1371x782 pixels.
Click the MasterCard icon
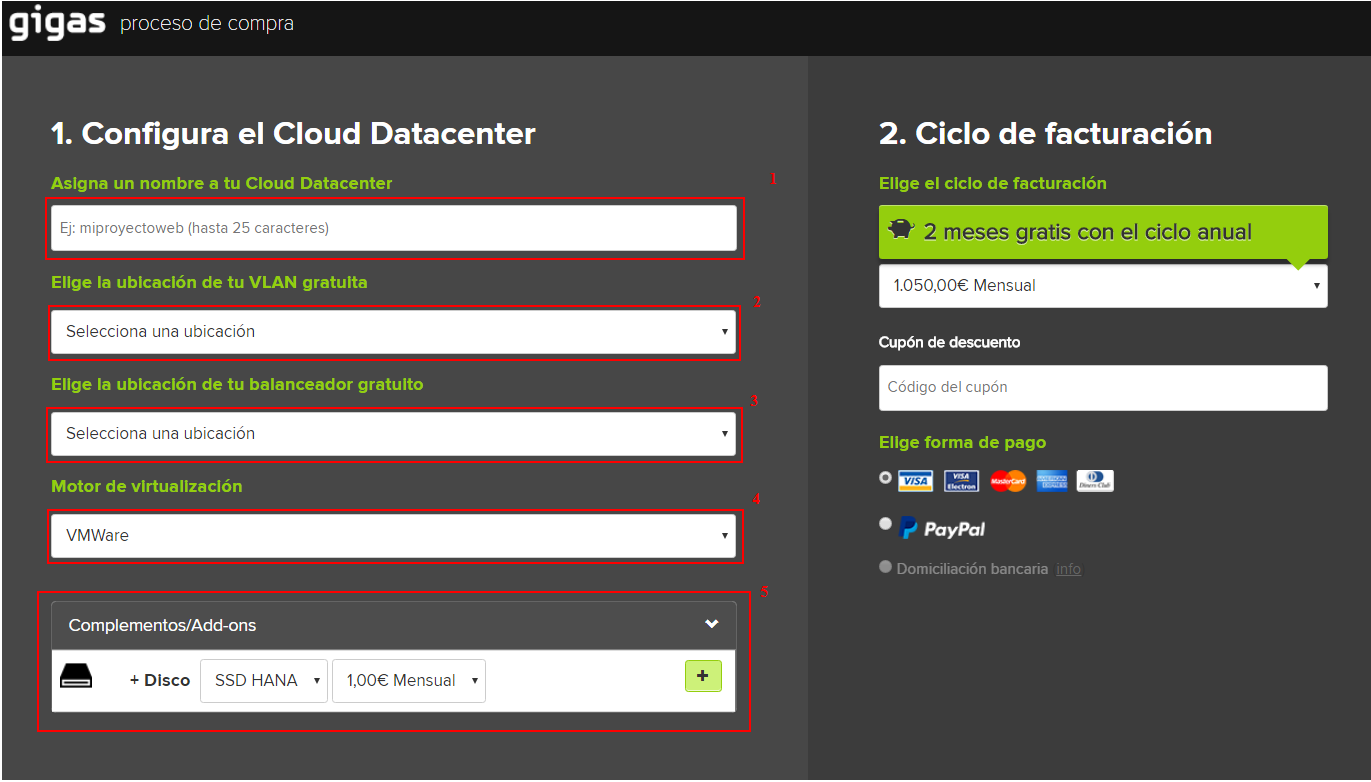point(1008,481)
